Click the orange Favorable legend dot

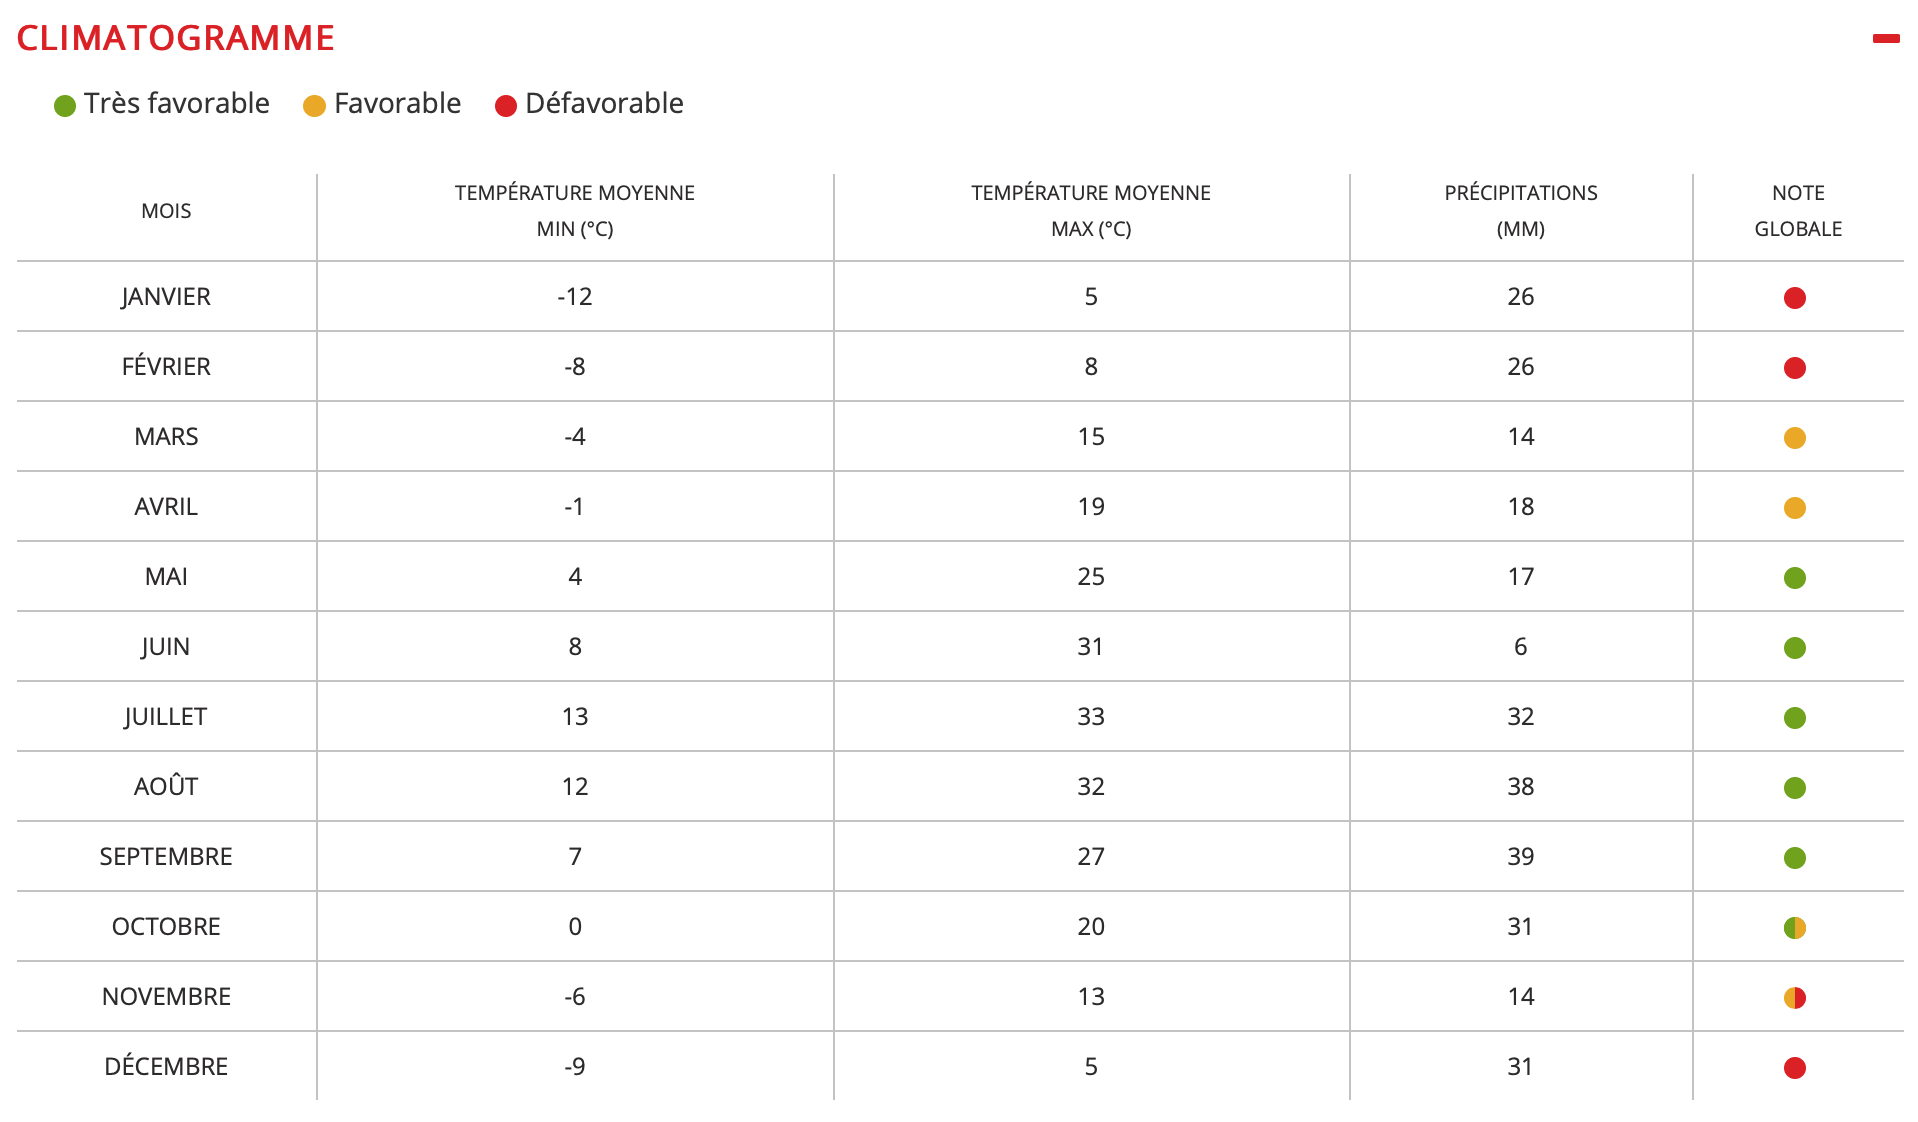(314, 106)
